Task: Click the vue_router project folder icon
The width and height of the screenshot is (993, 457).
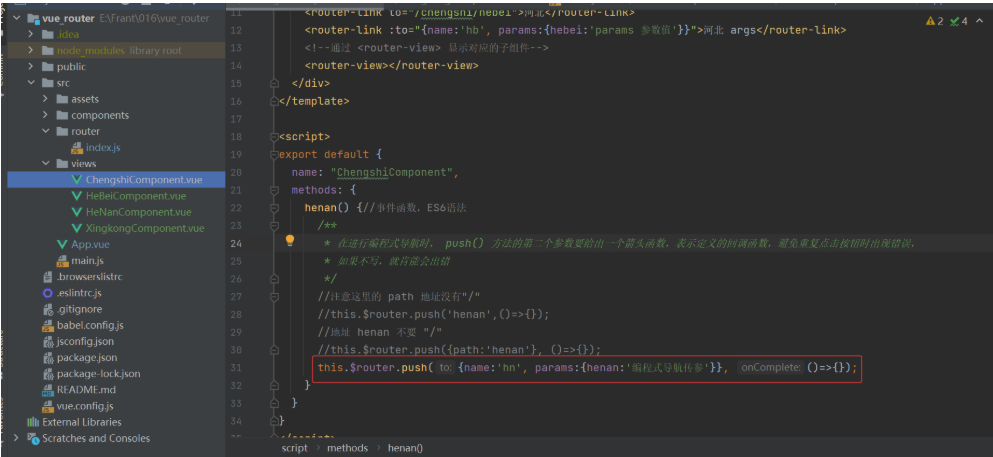Action: click(x=32, y=18)
